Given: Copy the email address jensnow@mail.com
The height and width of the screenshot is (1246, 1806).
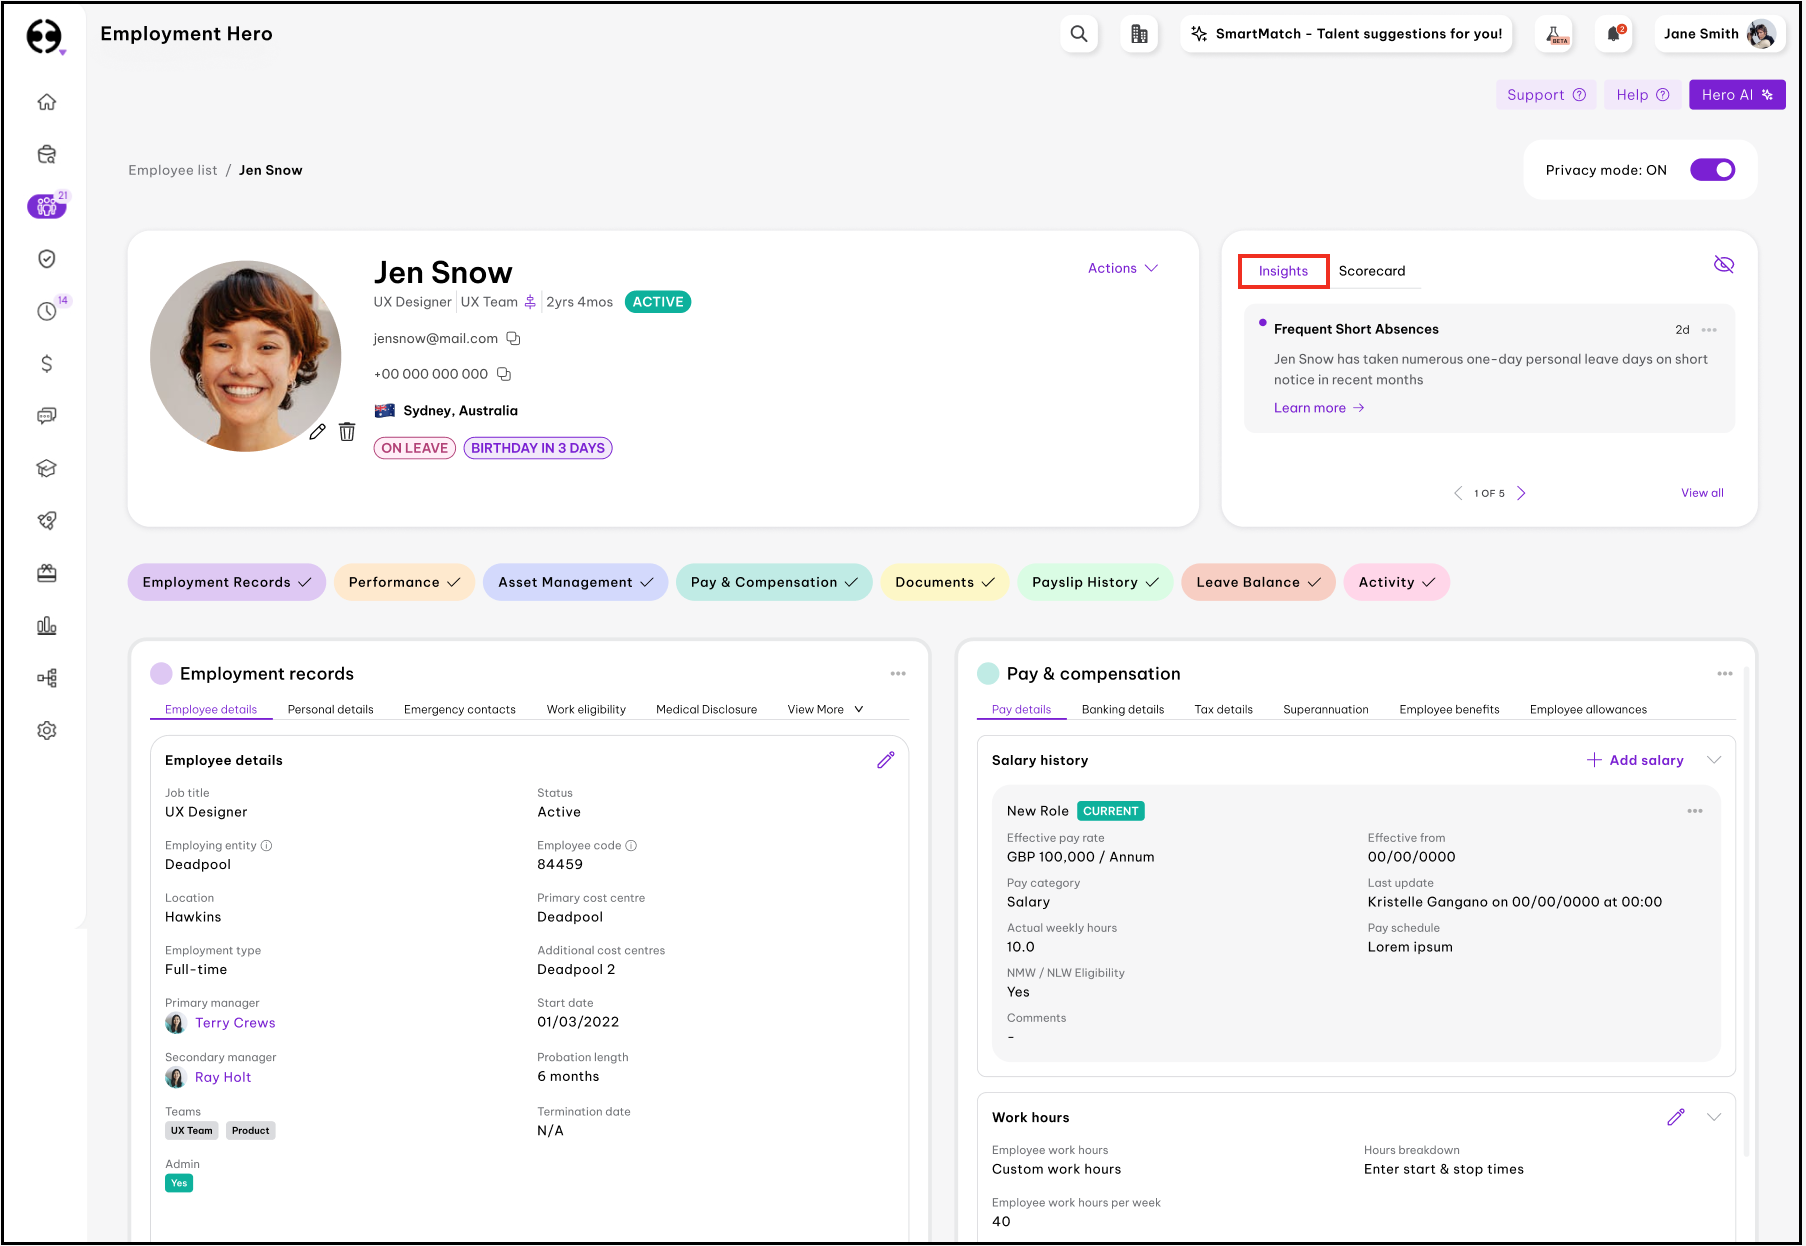Looking at the screenshot, I should [513, 339].
